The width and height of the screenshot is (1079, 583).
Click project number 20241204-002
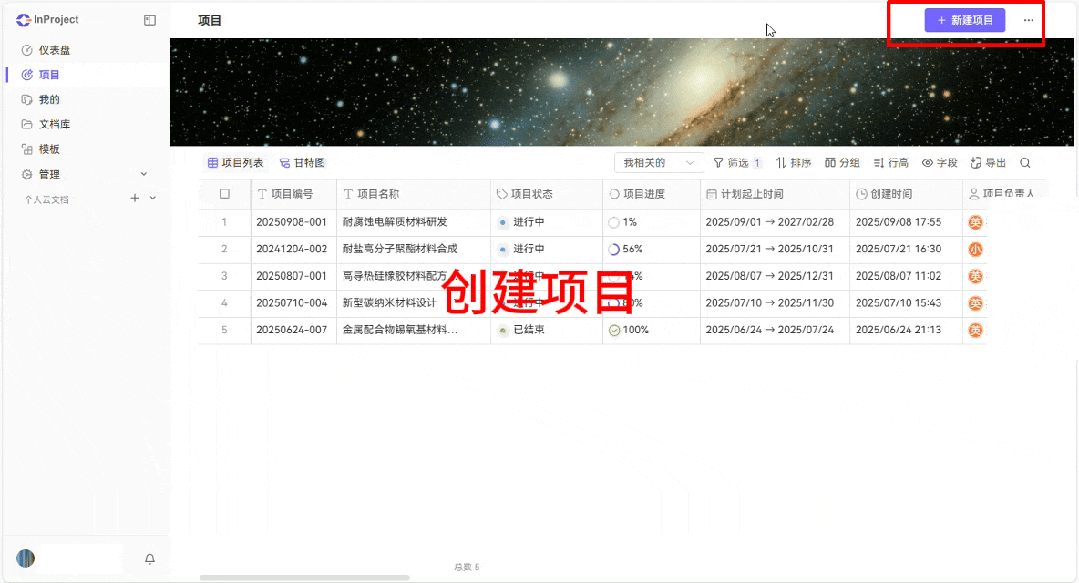click(x=291, y=249)
